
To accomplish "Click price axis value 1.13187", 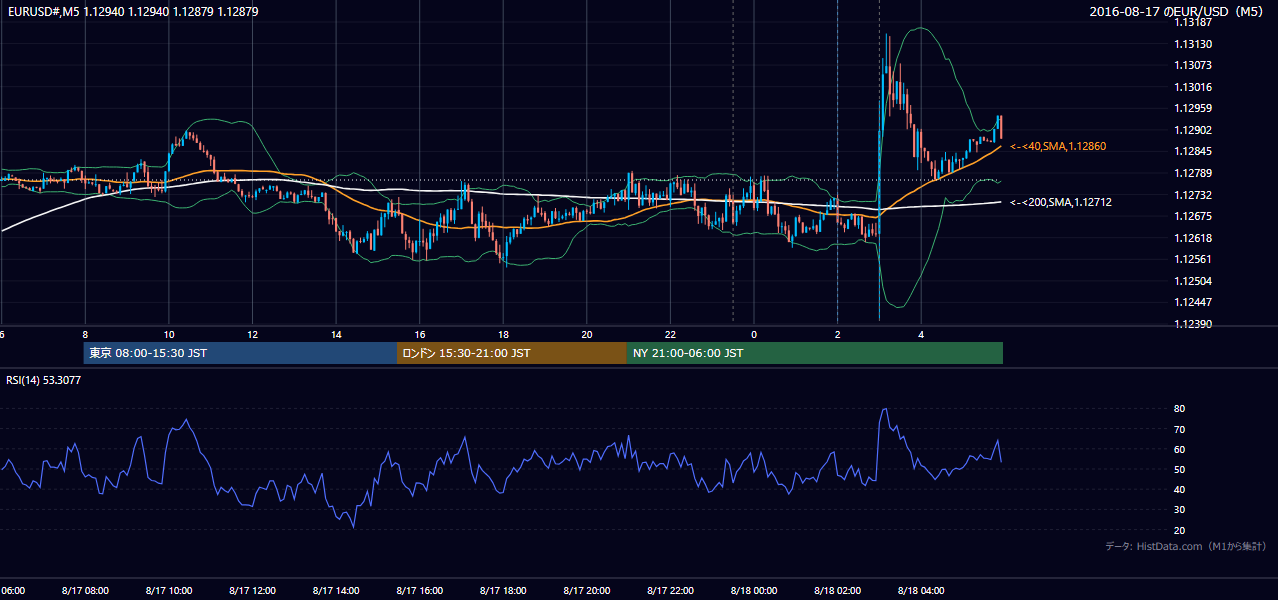I will [x=1193, y=22].
